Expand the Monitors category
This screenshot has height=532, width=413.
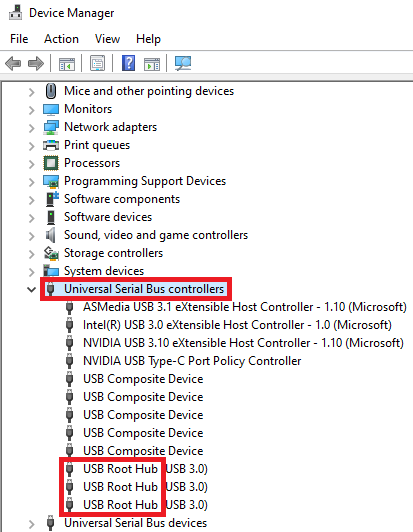point(32,110)
